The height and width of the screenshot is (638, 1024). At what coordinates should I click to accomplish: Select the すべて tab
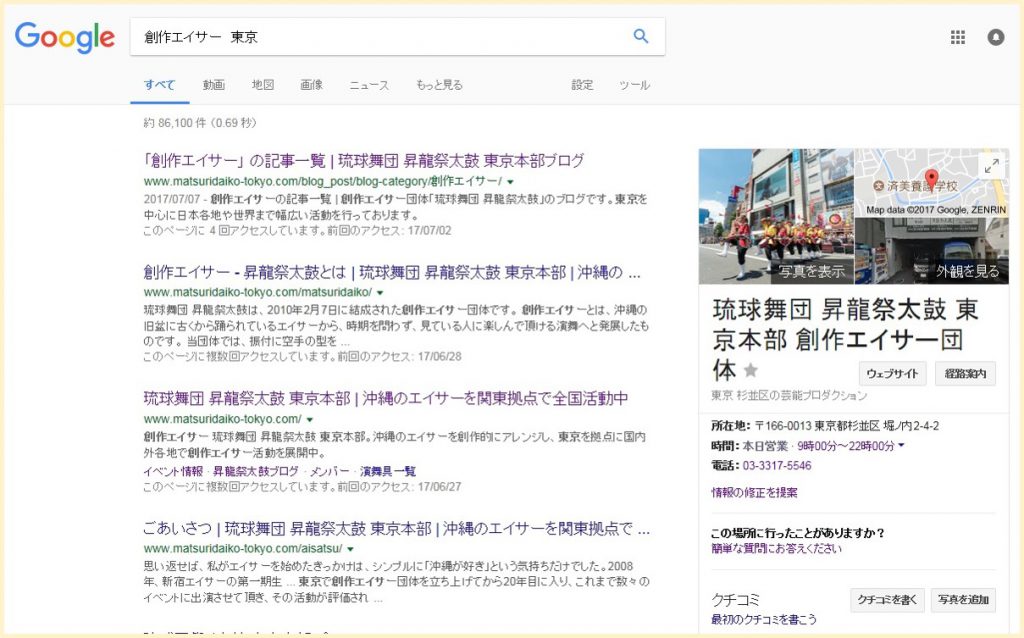pyautogui.click(x=159, y=85)
